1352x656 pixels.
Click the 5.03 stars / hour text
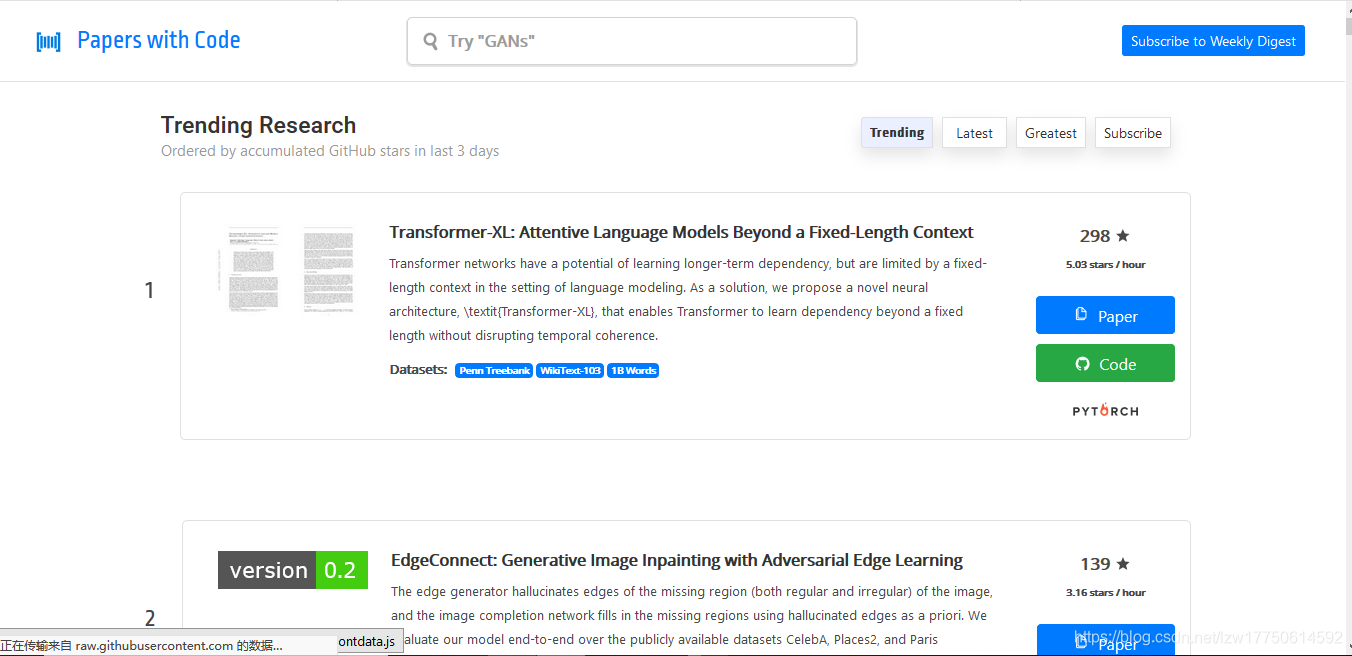tap(1105, 265)
